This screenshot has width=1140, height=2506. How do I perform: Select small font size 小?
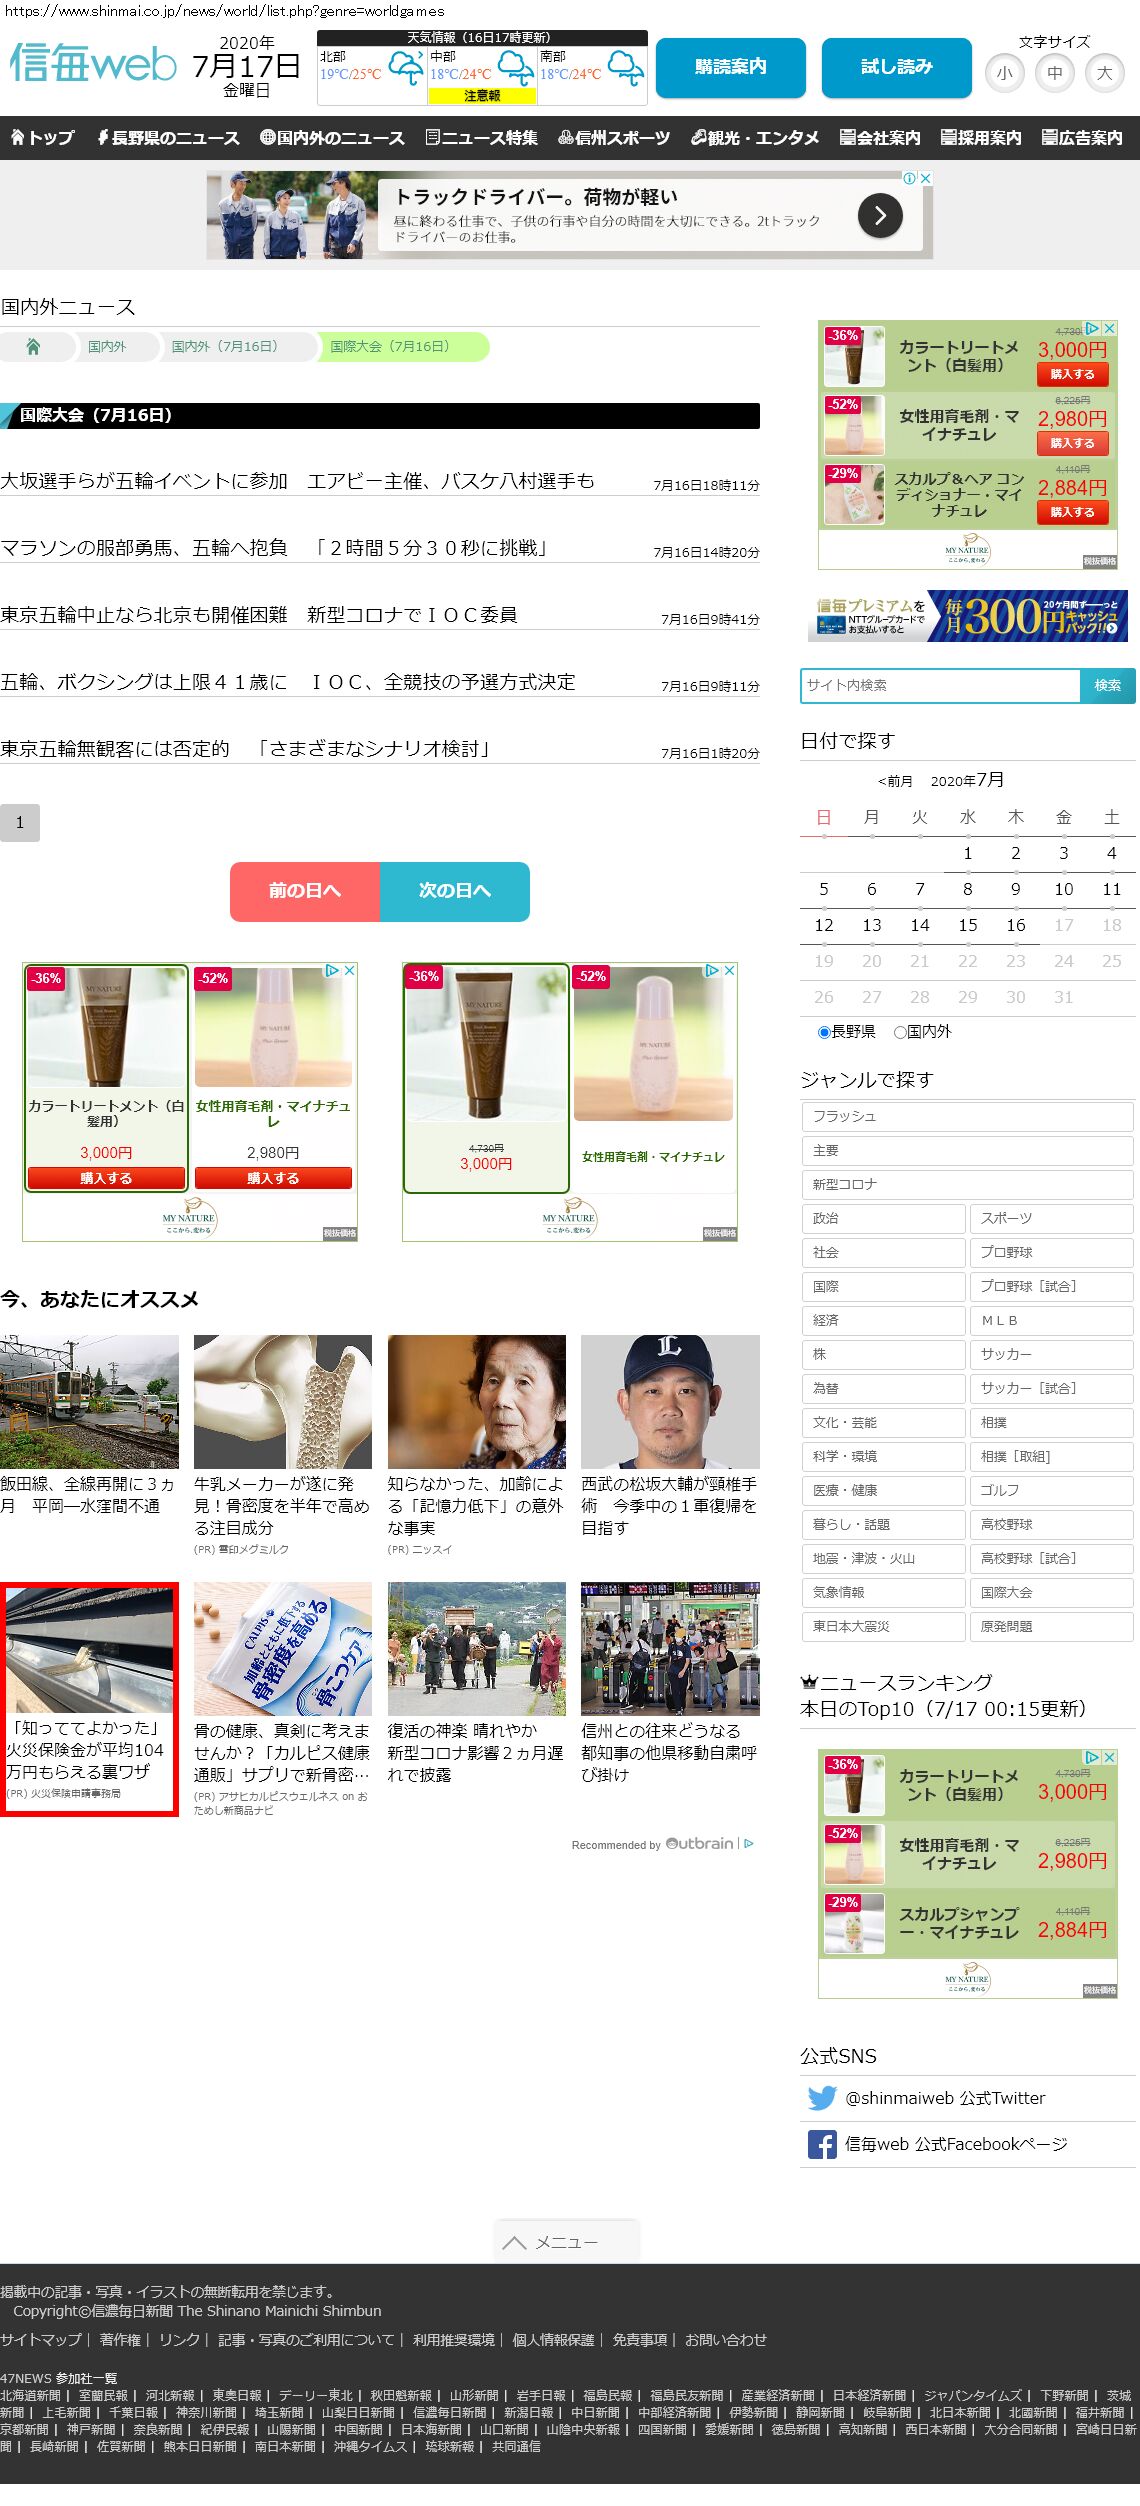click(1005, 73)
